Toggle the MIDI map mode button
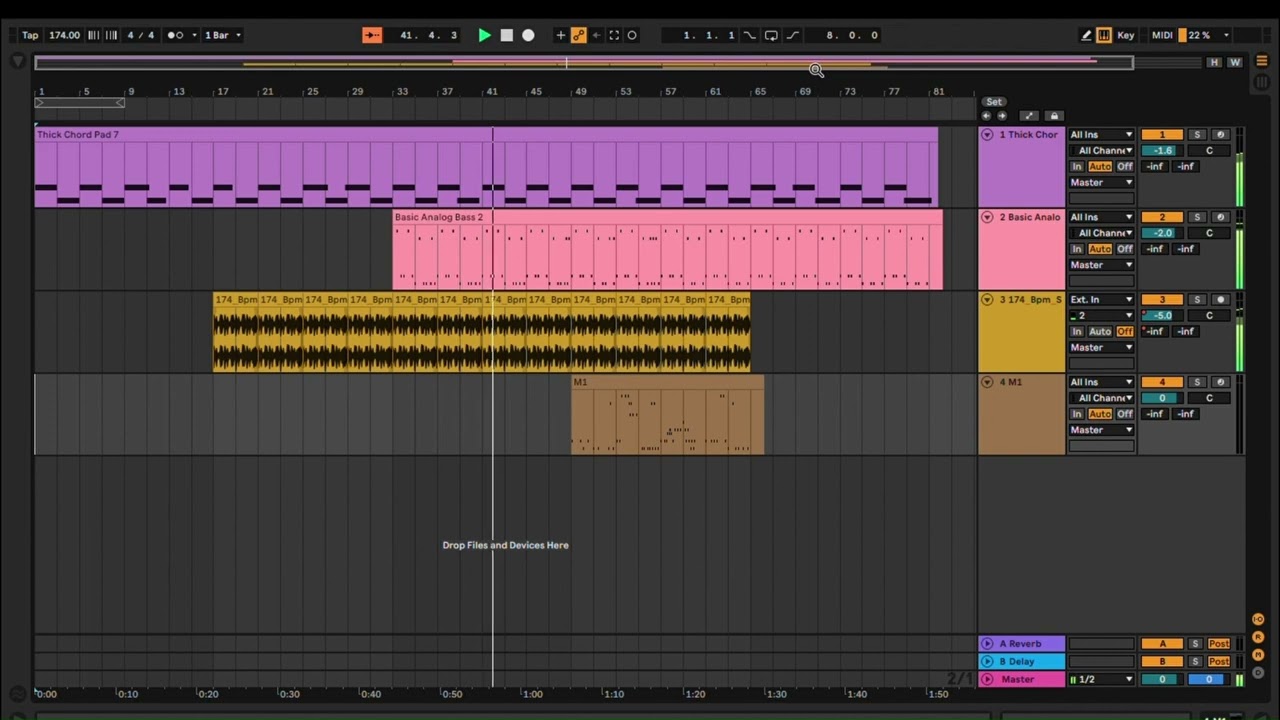The height and width of the screenshot is (720, 1280). pos(1162,35)
